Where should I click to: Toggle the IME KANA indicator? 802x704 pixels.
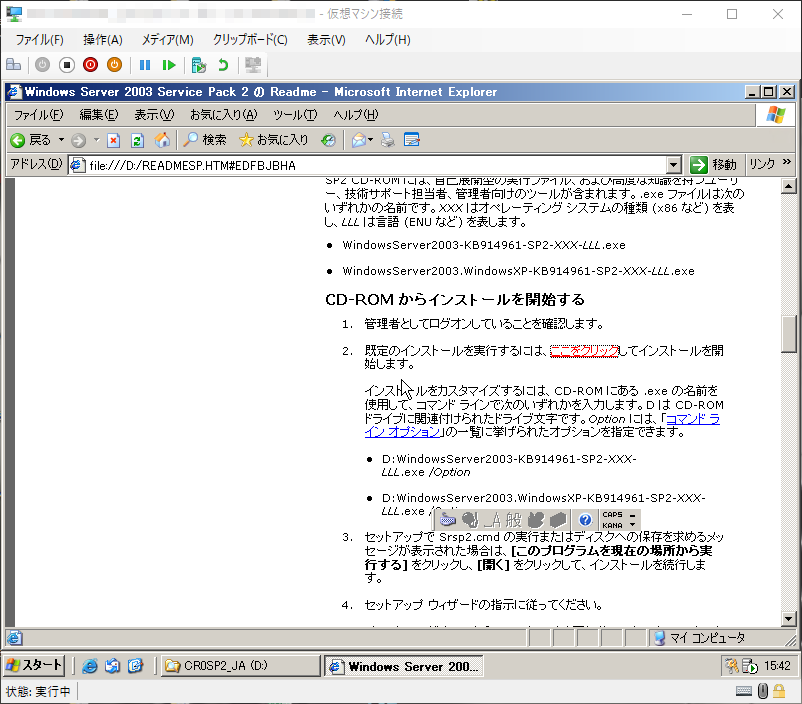612,525
